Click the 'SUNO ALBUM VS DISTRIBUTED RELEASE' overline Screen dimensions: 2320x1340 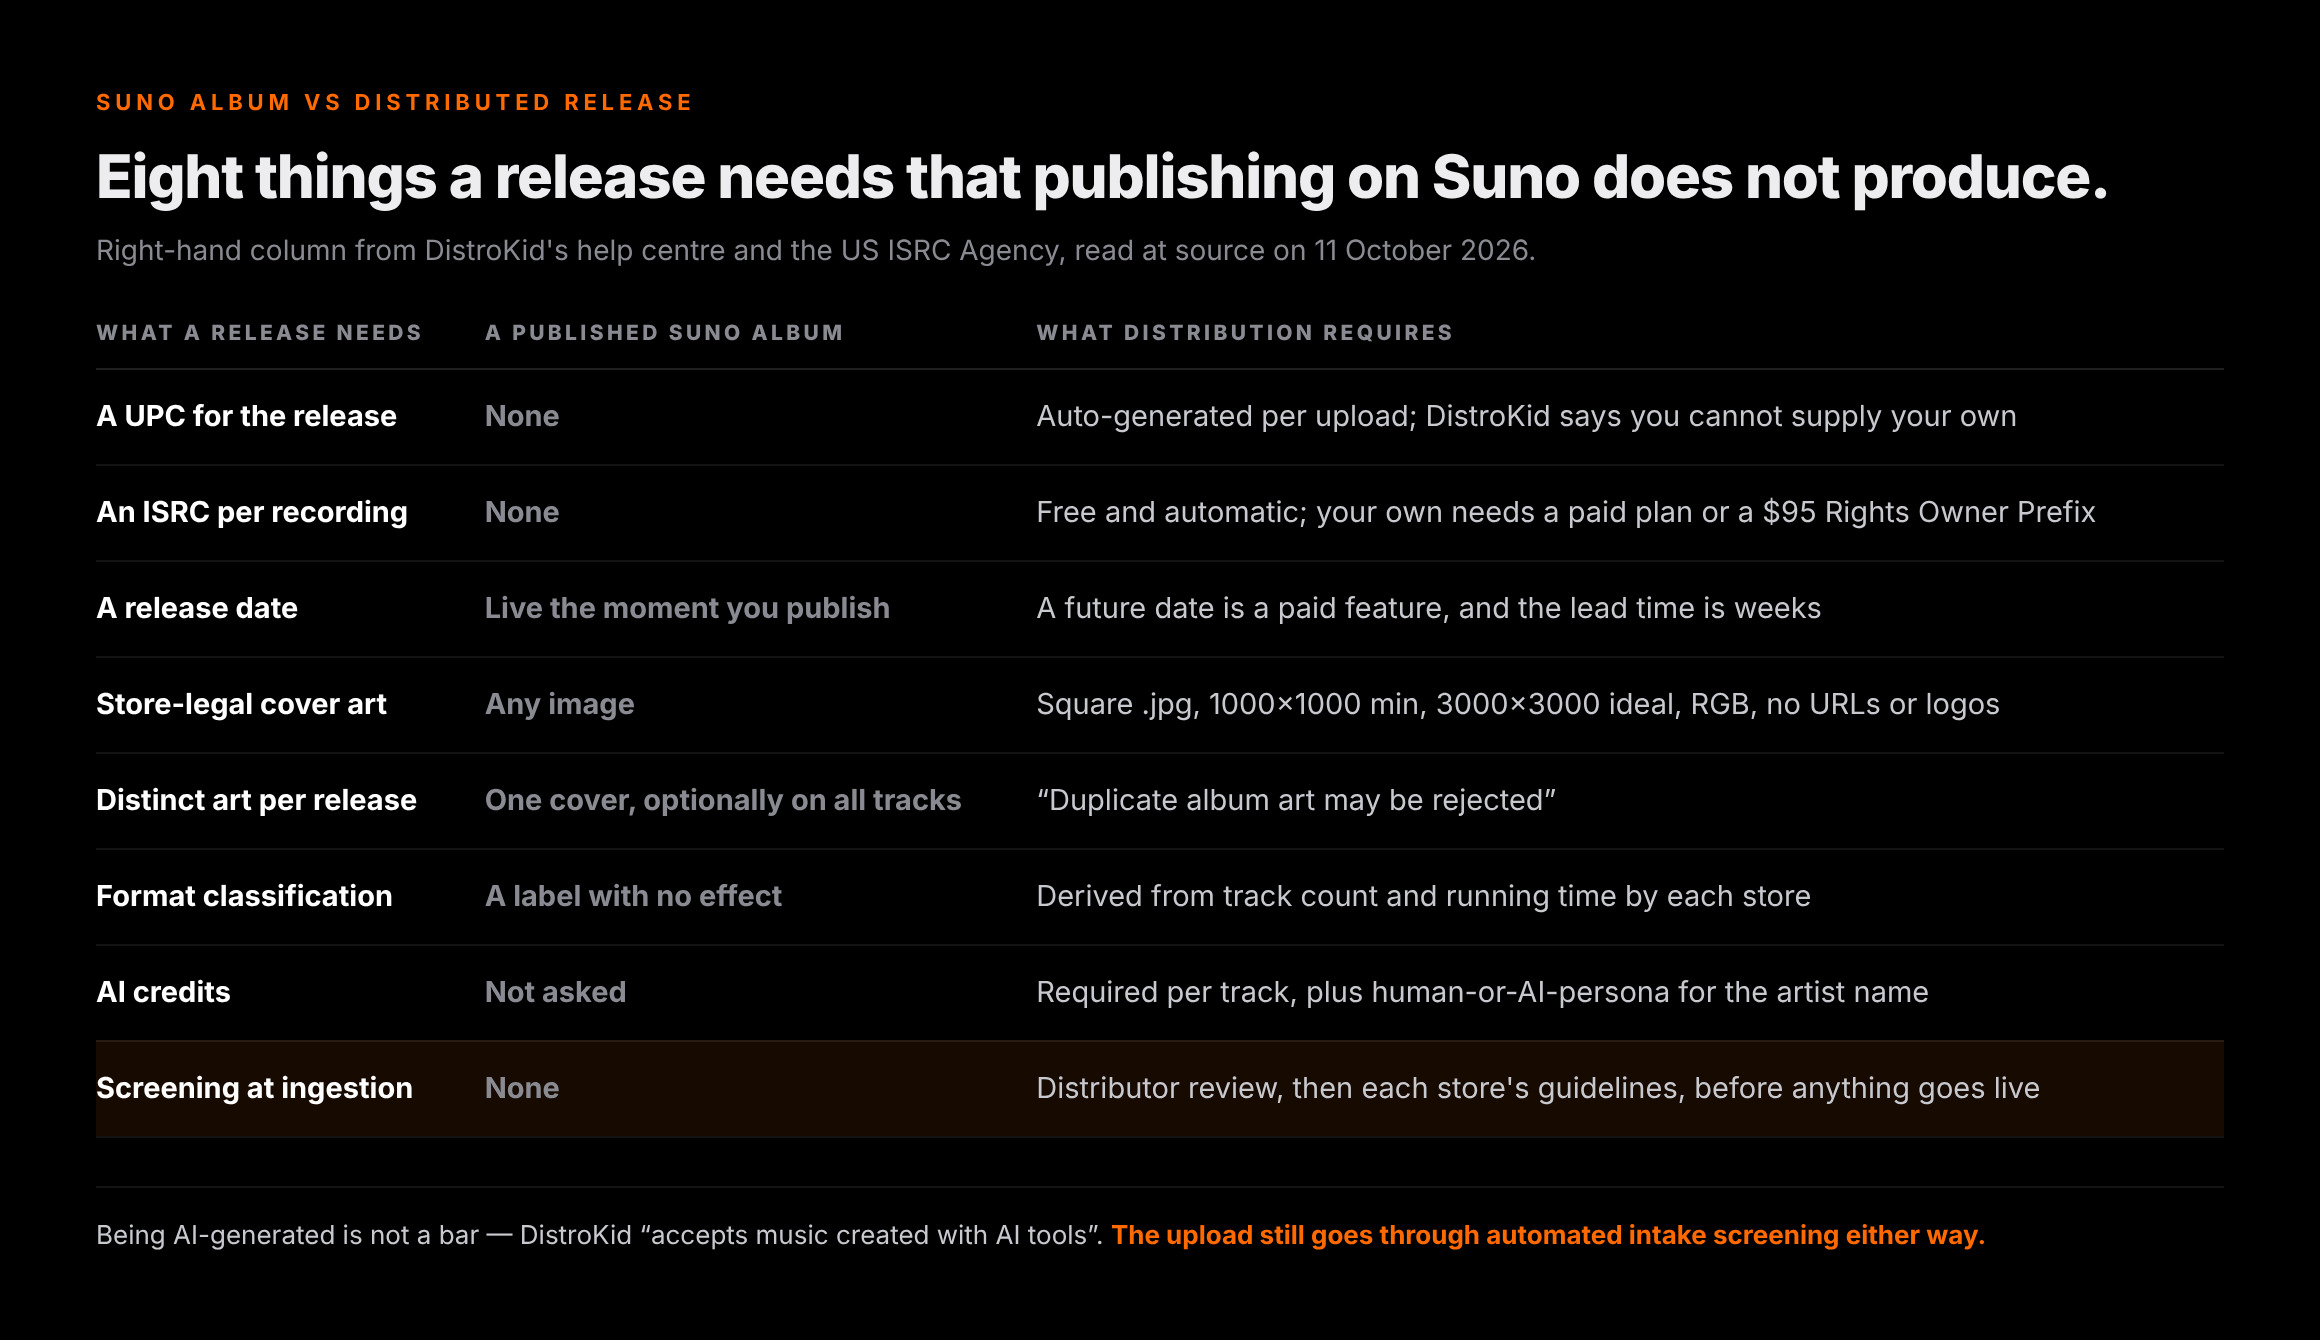(x=394, y=103)
